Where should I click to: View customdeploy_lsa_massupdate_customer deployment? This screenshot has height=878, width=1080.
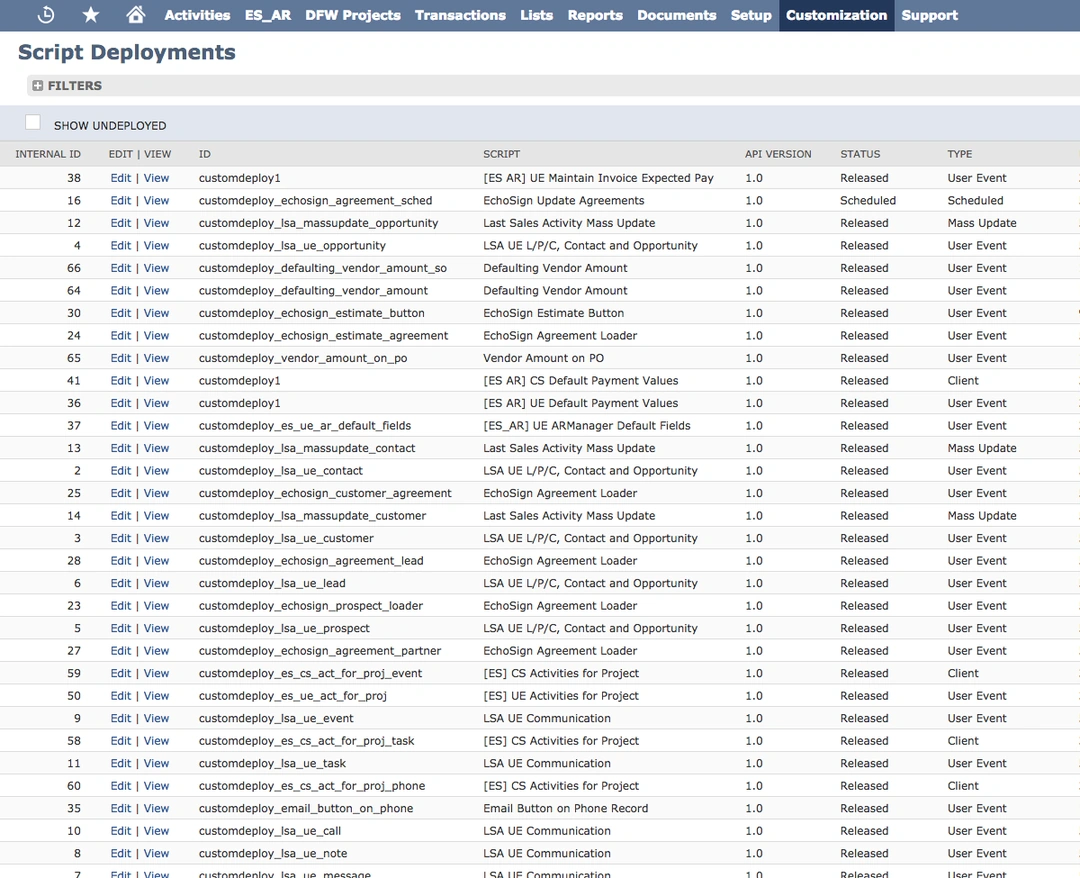coord(156,515)
